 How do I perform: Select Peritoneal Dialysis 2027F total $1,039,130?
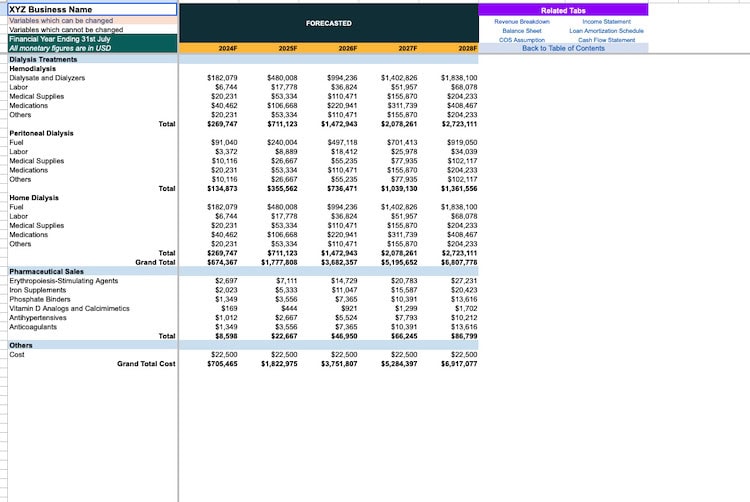(x=399, y=188)
